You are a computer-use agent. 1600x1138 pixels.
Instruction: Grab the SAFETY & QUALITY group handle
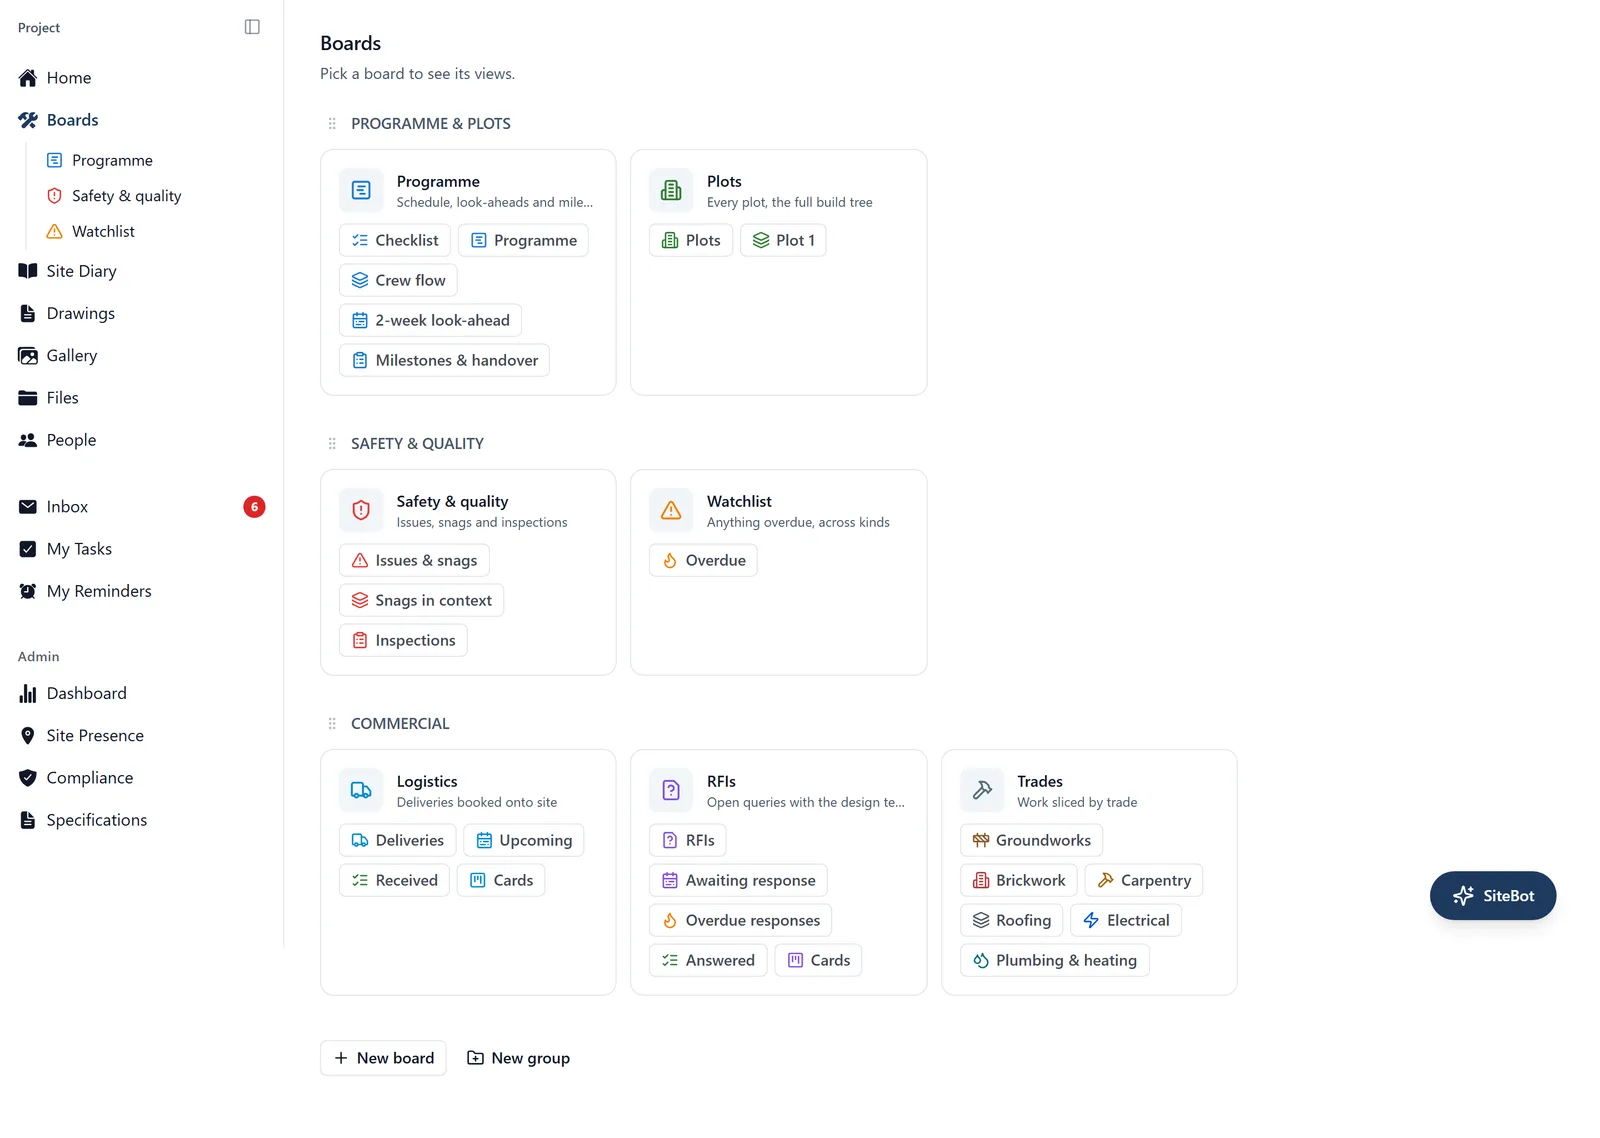click(332, 444)
